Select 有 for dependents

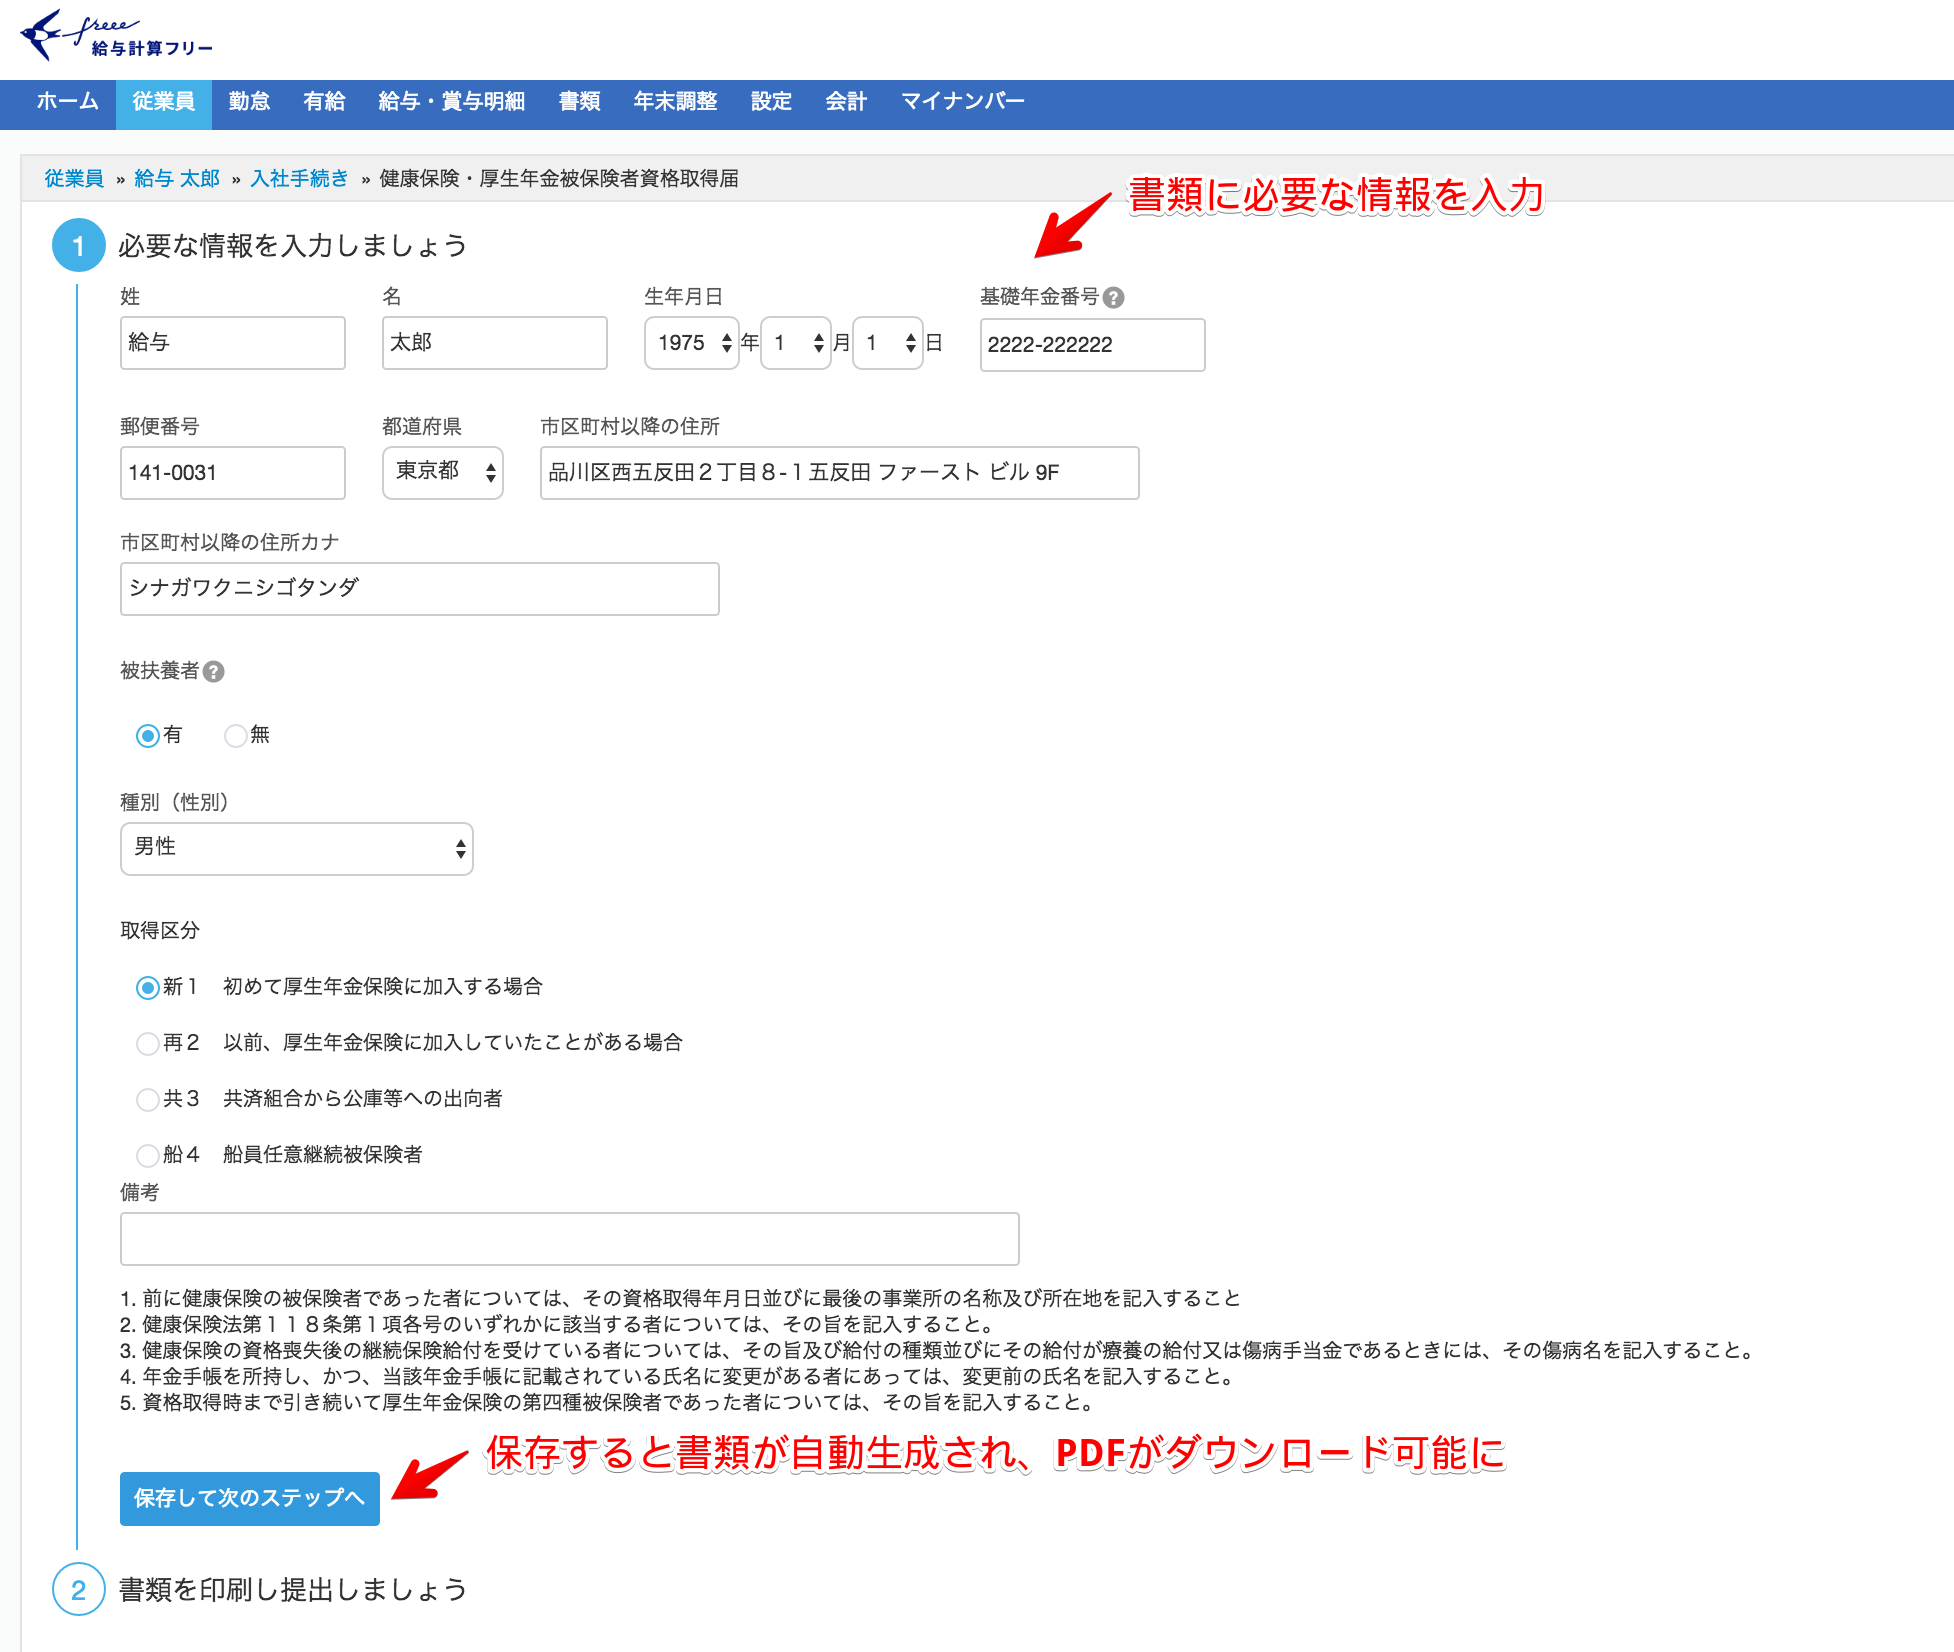(148, 736)
